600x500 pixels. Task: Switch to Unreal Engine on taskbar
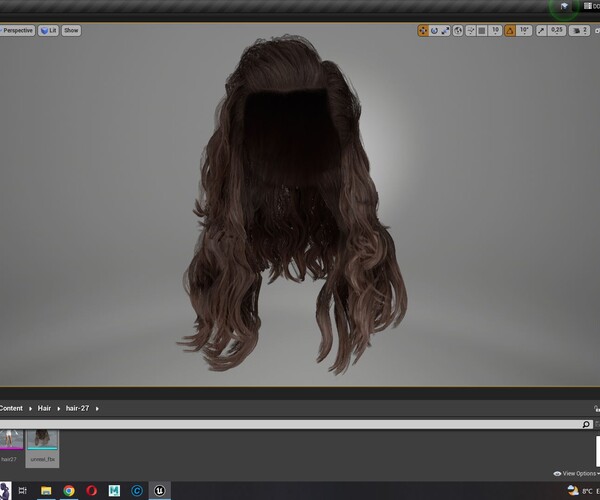coord(160,490)
